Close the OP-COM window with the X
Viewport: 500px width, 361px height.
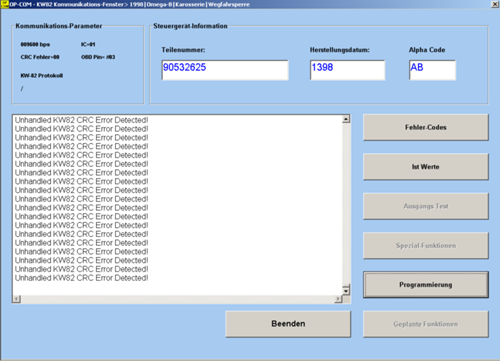[x=495, y=4]
